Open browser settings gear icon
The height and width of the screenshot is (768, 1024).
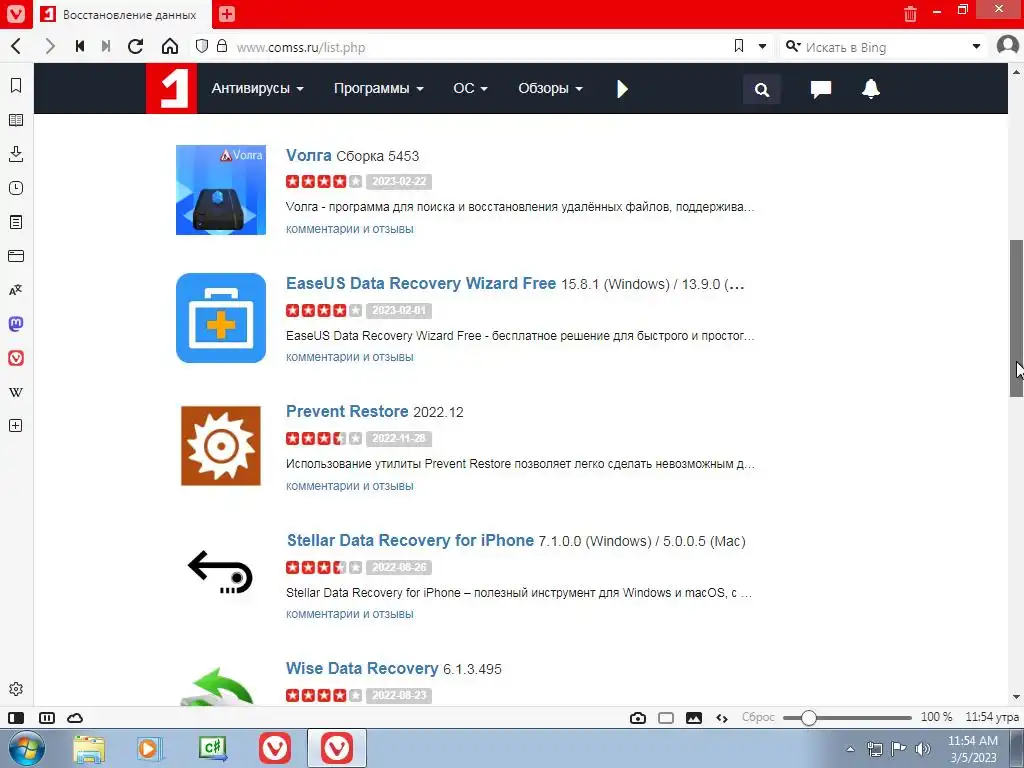click(x=16, y=689)
